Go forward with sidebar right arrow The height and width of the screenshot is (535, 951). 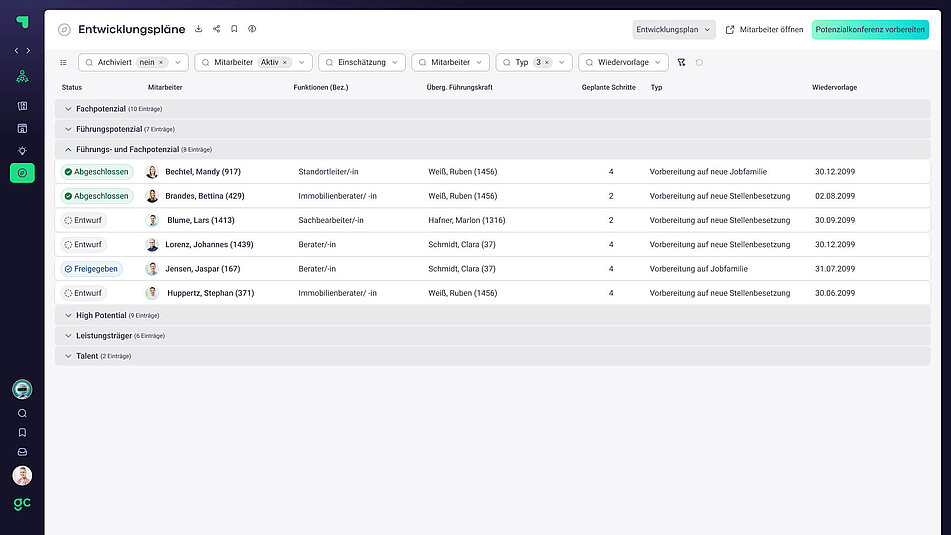28,50
